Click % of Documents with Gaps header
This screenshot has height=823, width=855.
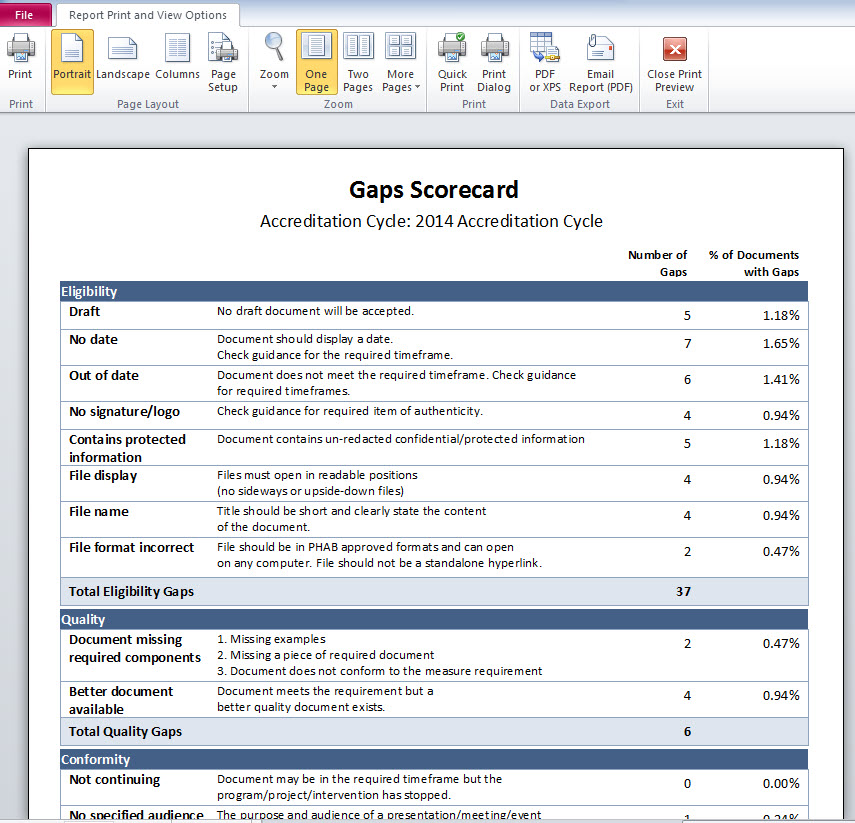click(x=754, y=263)
